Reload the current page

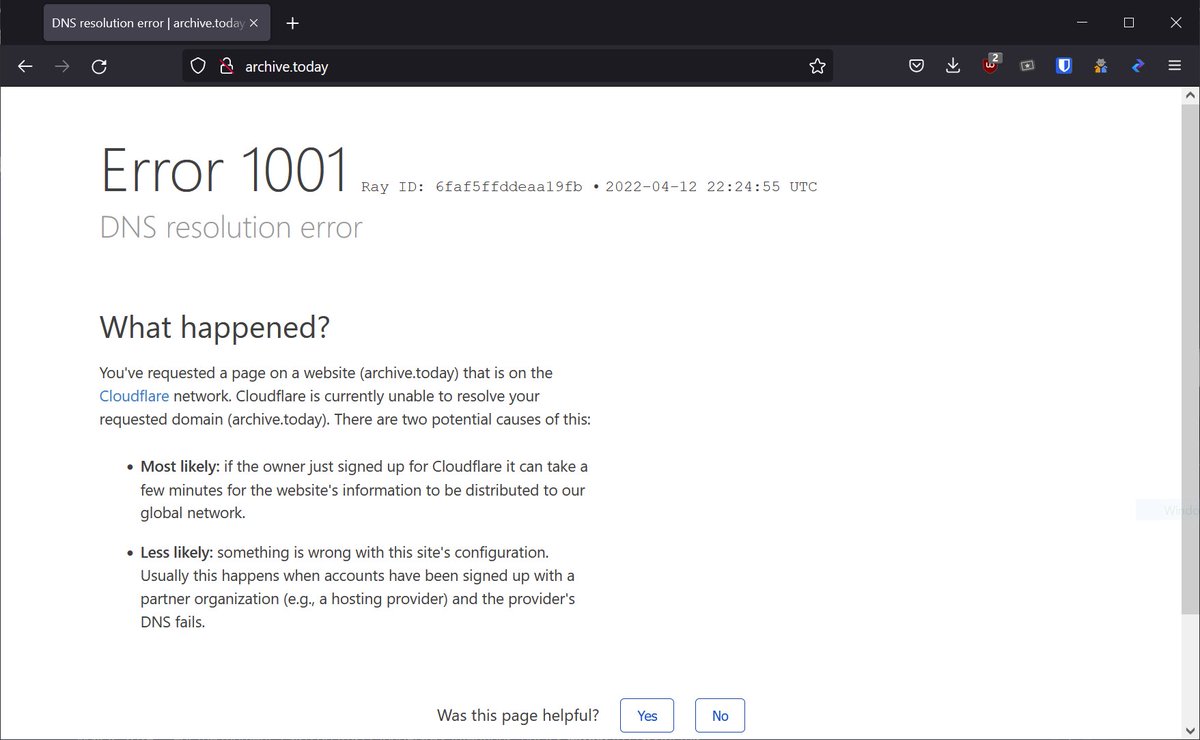pos(99,66)
